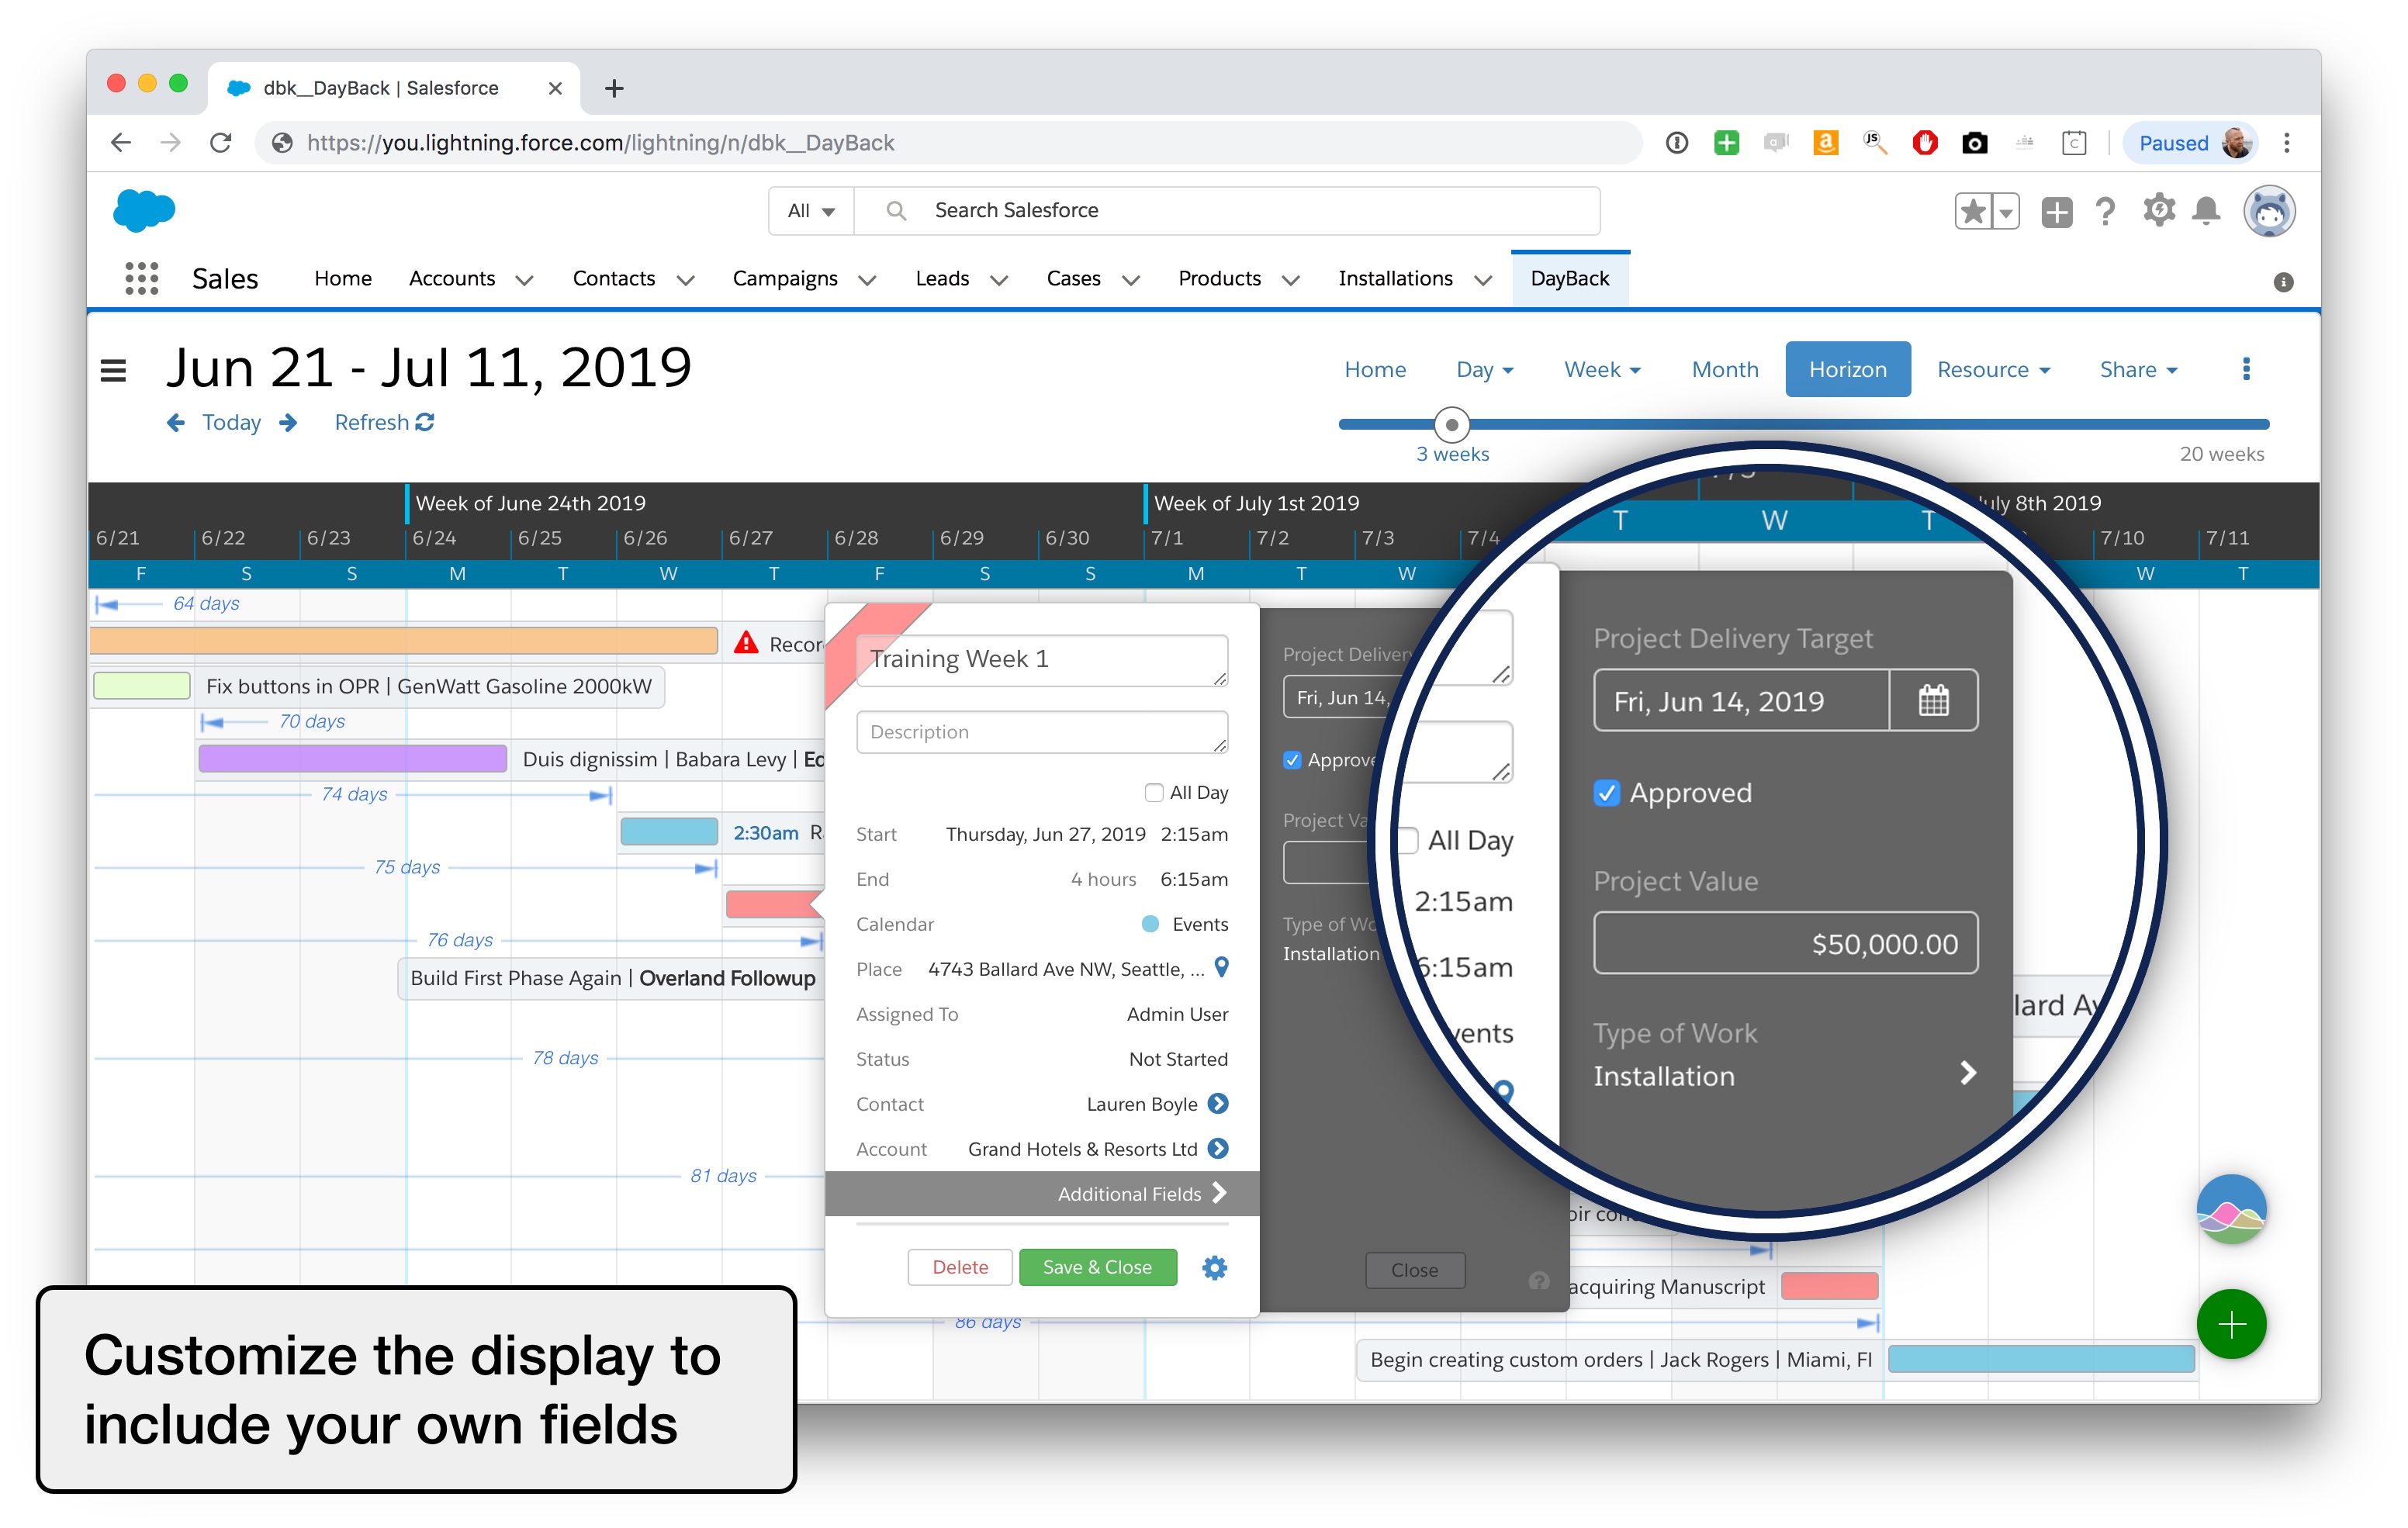Open Salesforce setup gear

point(2158,211)
